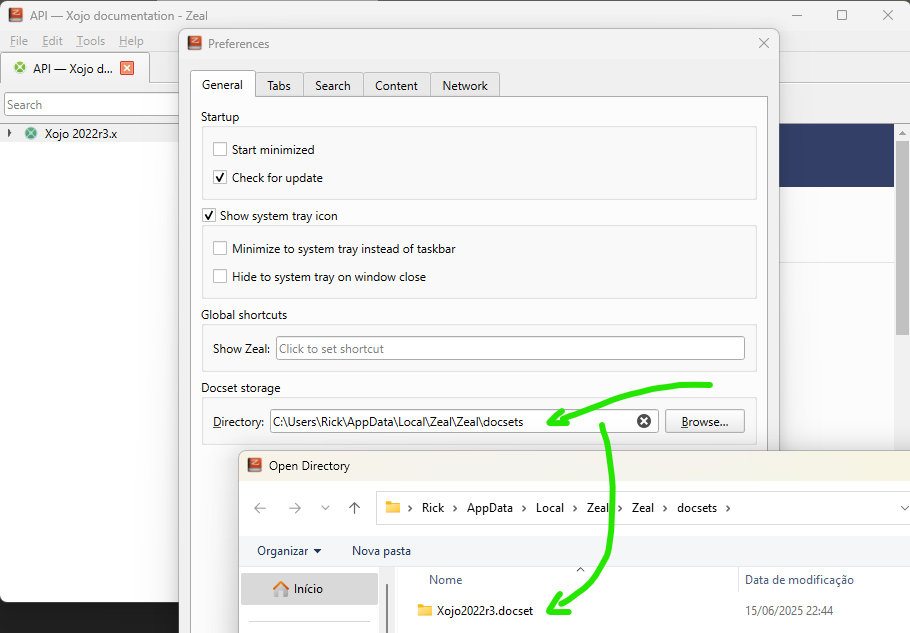Expand chevron before Rick in breadcrumb

(410, 508)
